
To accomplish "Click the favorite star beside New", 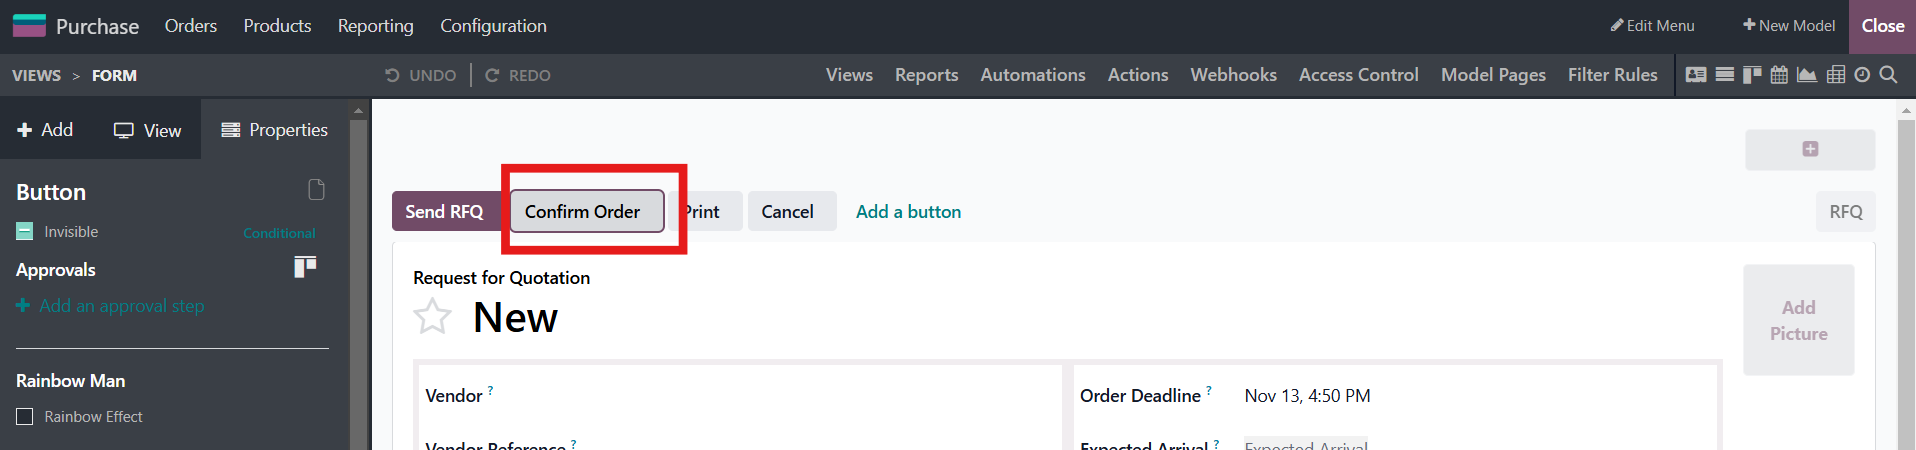I will [x=433, y=317].
